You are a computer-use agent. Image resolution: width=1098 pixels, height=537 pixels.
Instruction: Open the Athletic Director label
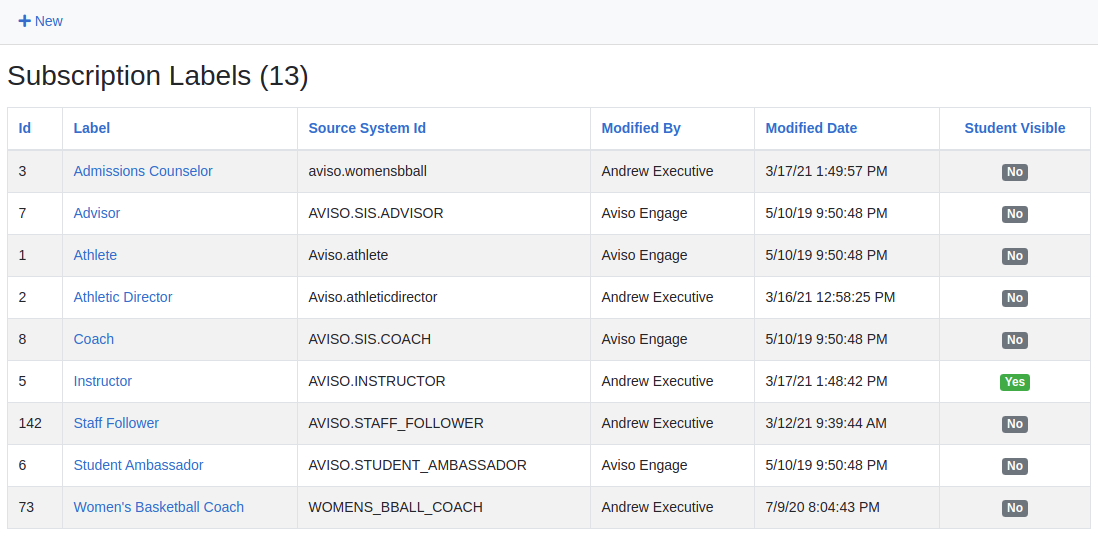pyautogui.click(x=123, y=297)
